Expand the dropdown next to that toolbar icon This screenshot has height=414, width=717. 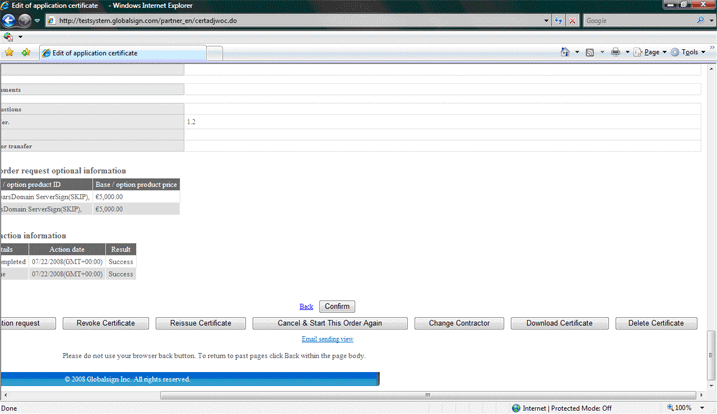point(20,37)
